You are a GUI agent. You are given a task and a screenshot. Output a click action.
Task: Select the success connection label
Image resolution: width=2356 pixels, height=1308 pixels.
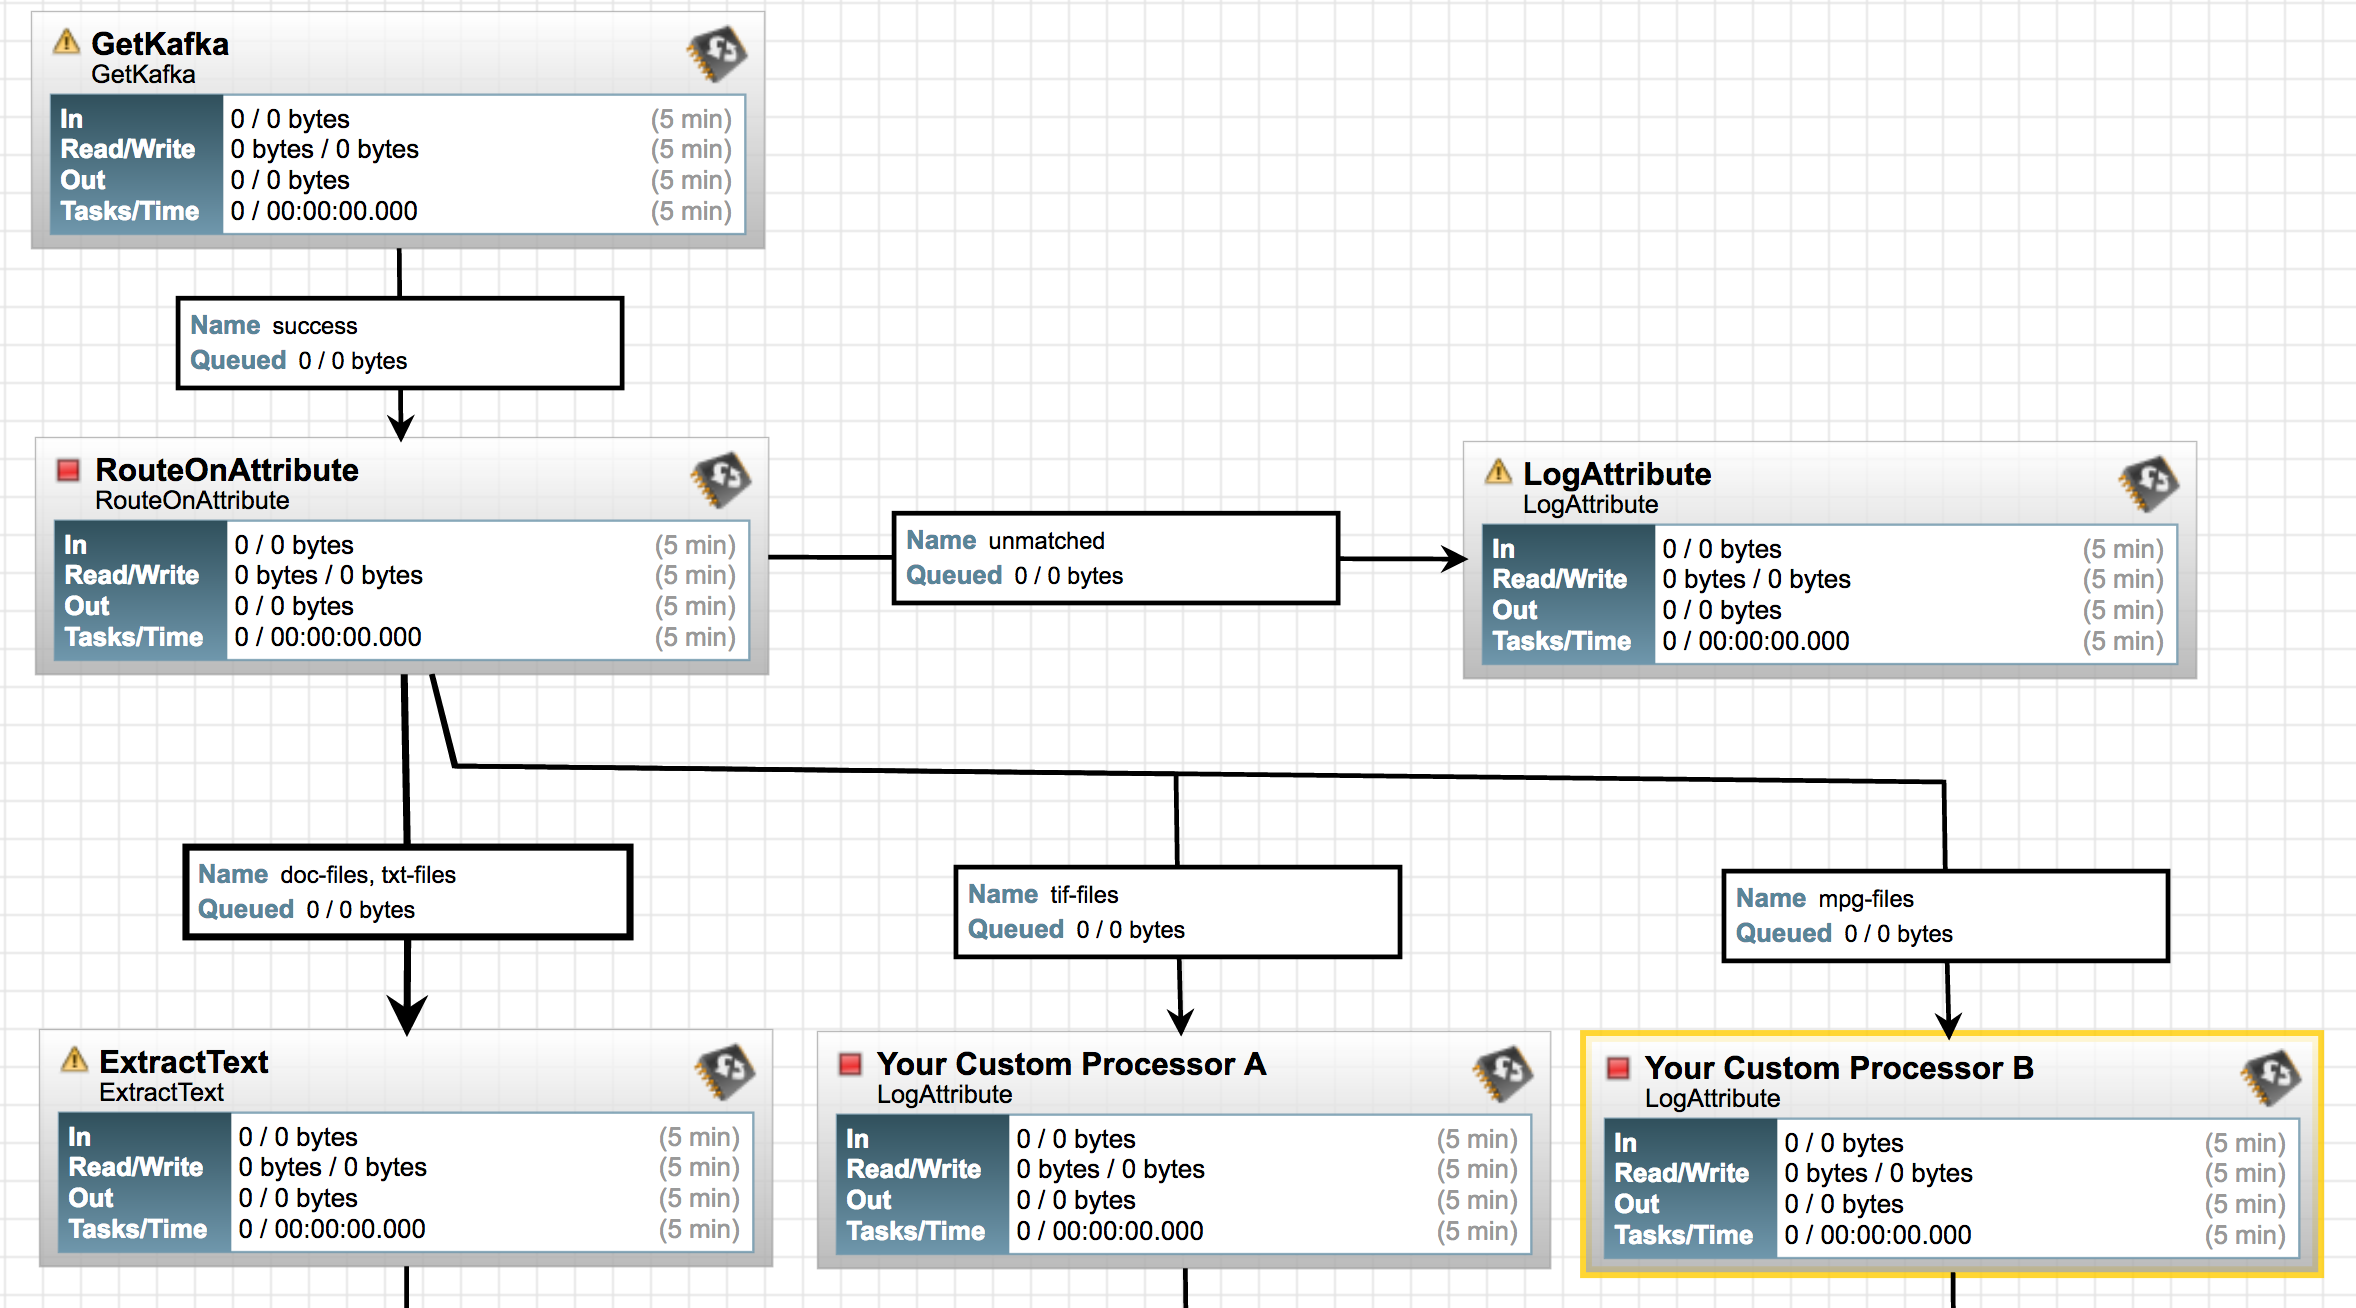coord(398,342)
